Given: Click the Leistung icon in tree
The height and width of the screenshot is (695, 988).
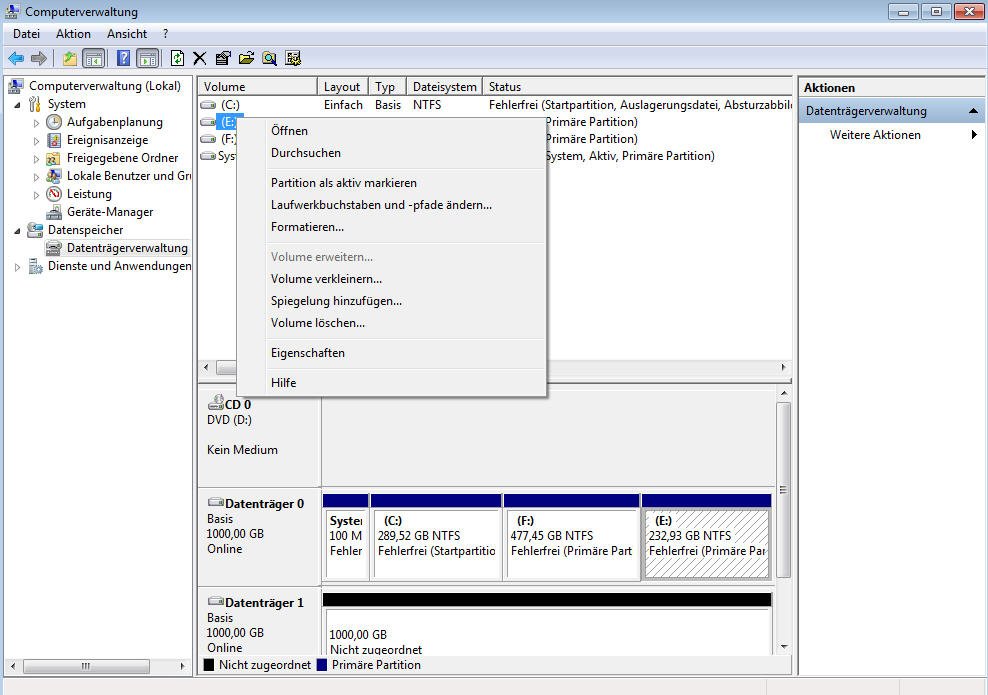Looking at the screenshot, I should click(x=54, y=194).
